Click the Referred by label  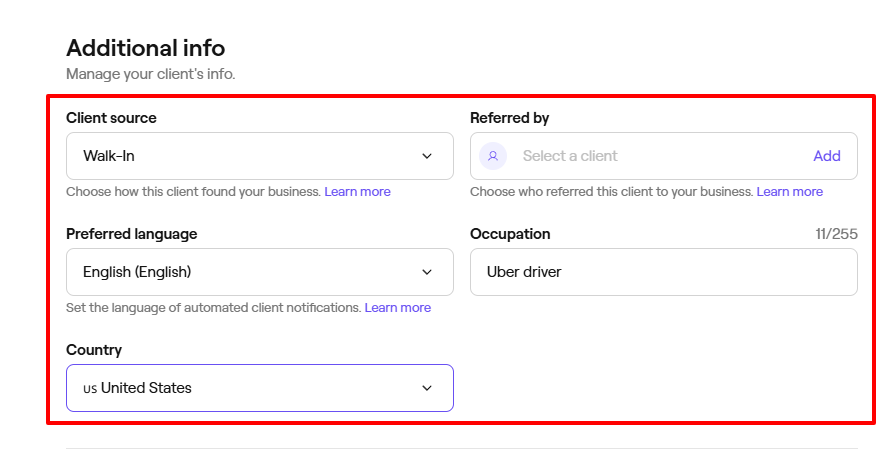tap(509, 118)
